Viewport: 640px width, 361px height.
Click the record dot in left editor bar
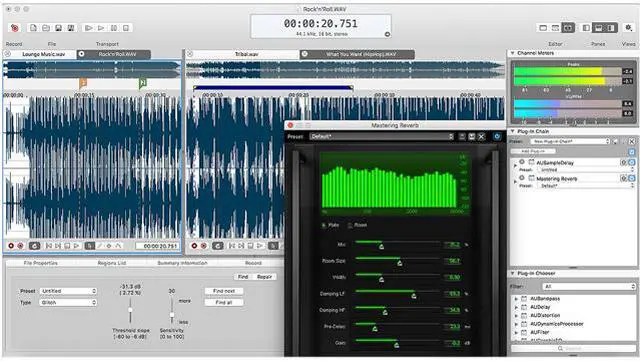[11, 246]
